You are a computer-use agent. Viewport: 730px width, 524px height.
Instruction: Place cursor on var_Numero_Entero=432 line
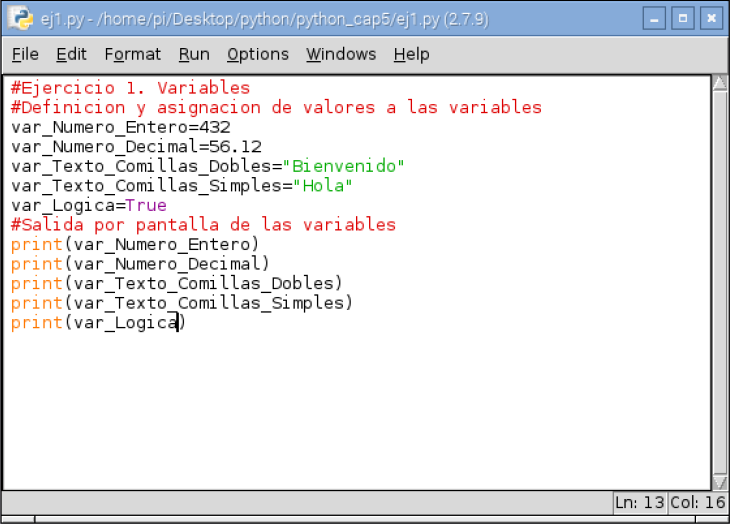[x=121, y=127]
